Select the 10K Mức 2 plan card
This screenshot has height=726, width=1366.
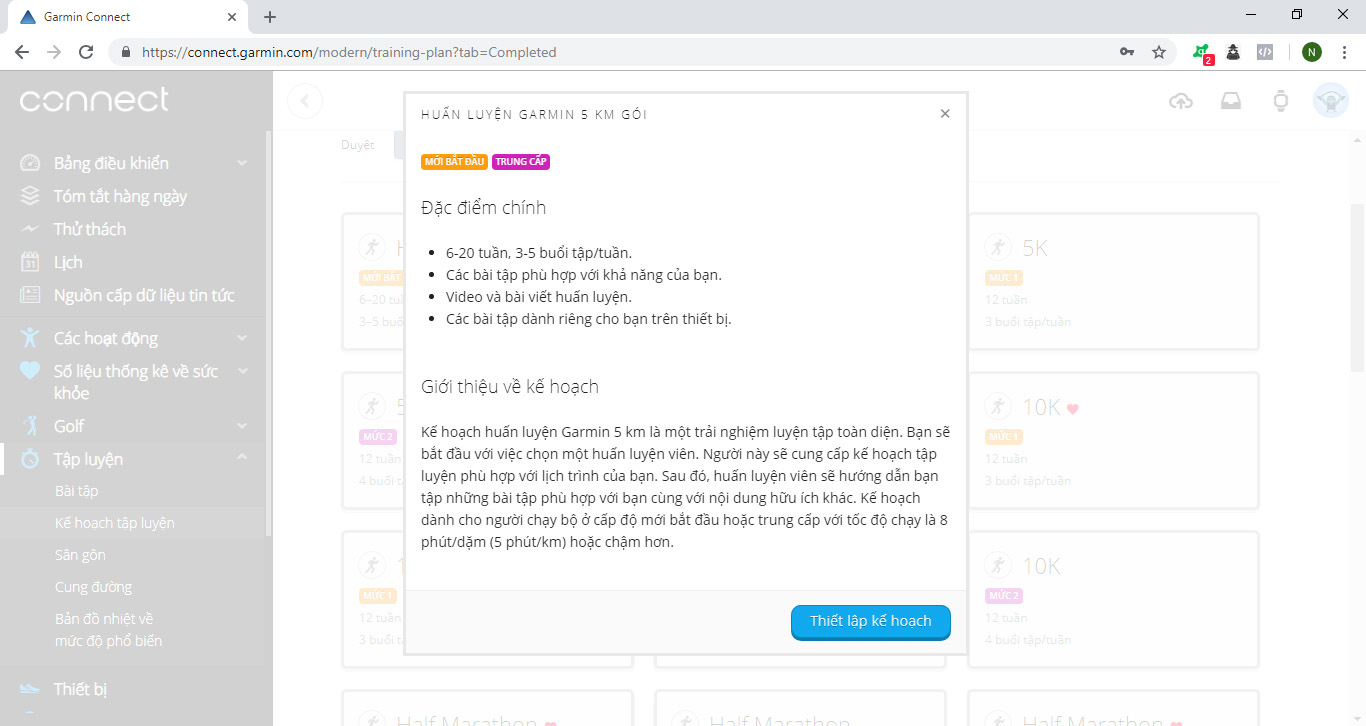pos(1113,600)
